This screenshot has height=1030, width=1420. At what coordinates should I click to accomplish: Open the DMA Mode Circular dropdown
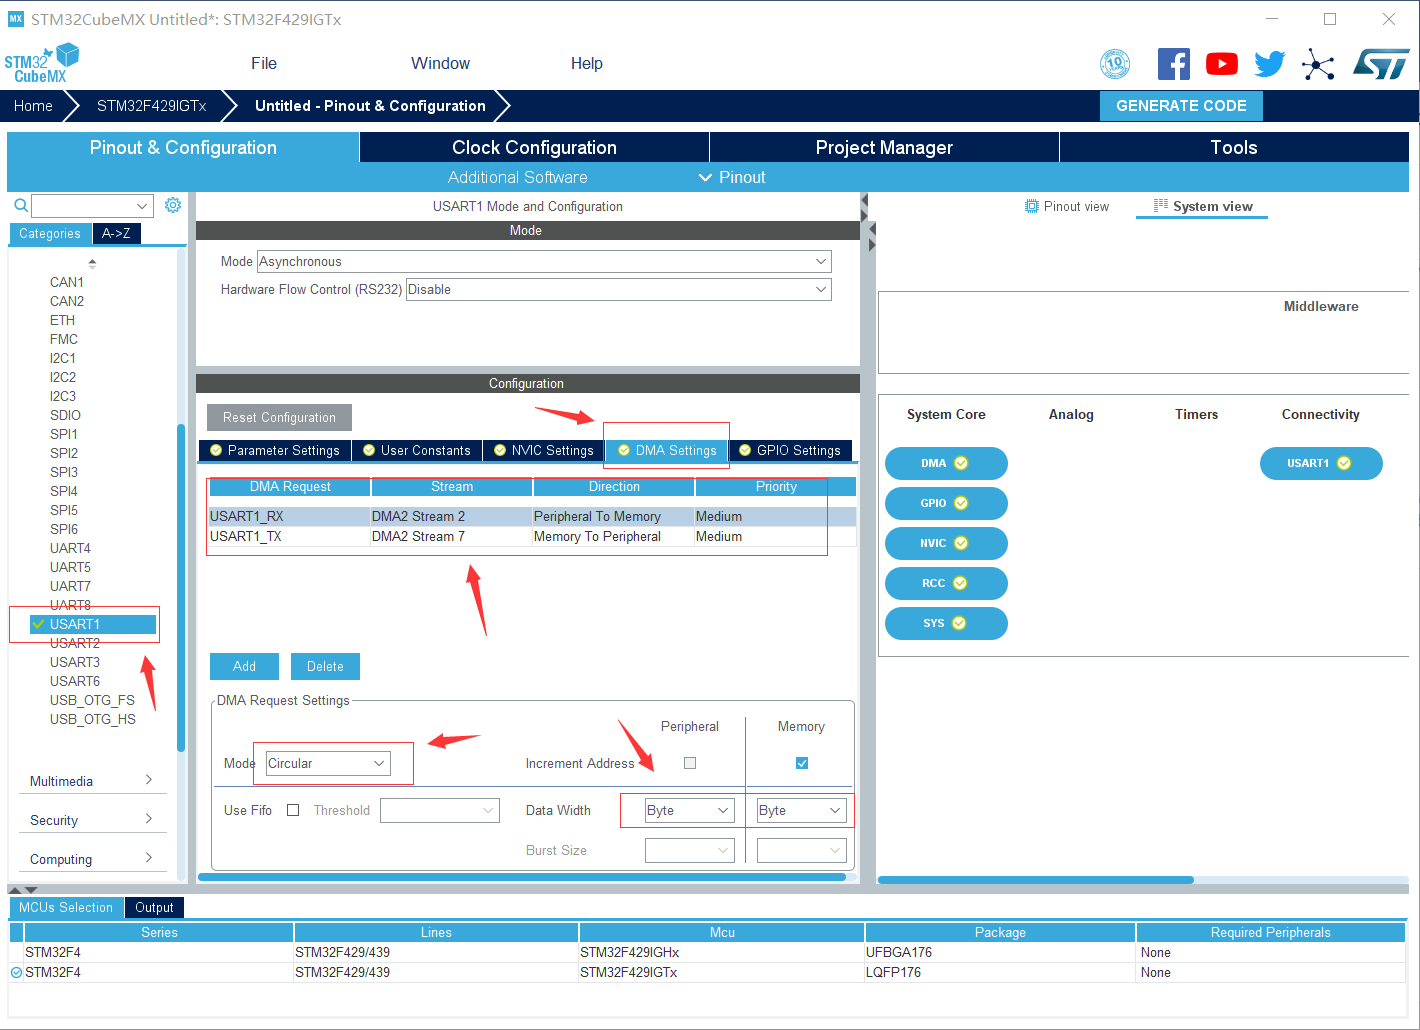click(328, 763)
